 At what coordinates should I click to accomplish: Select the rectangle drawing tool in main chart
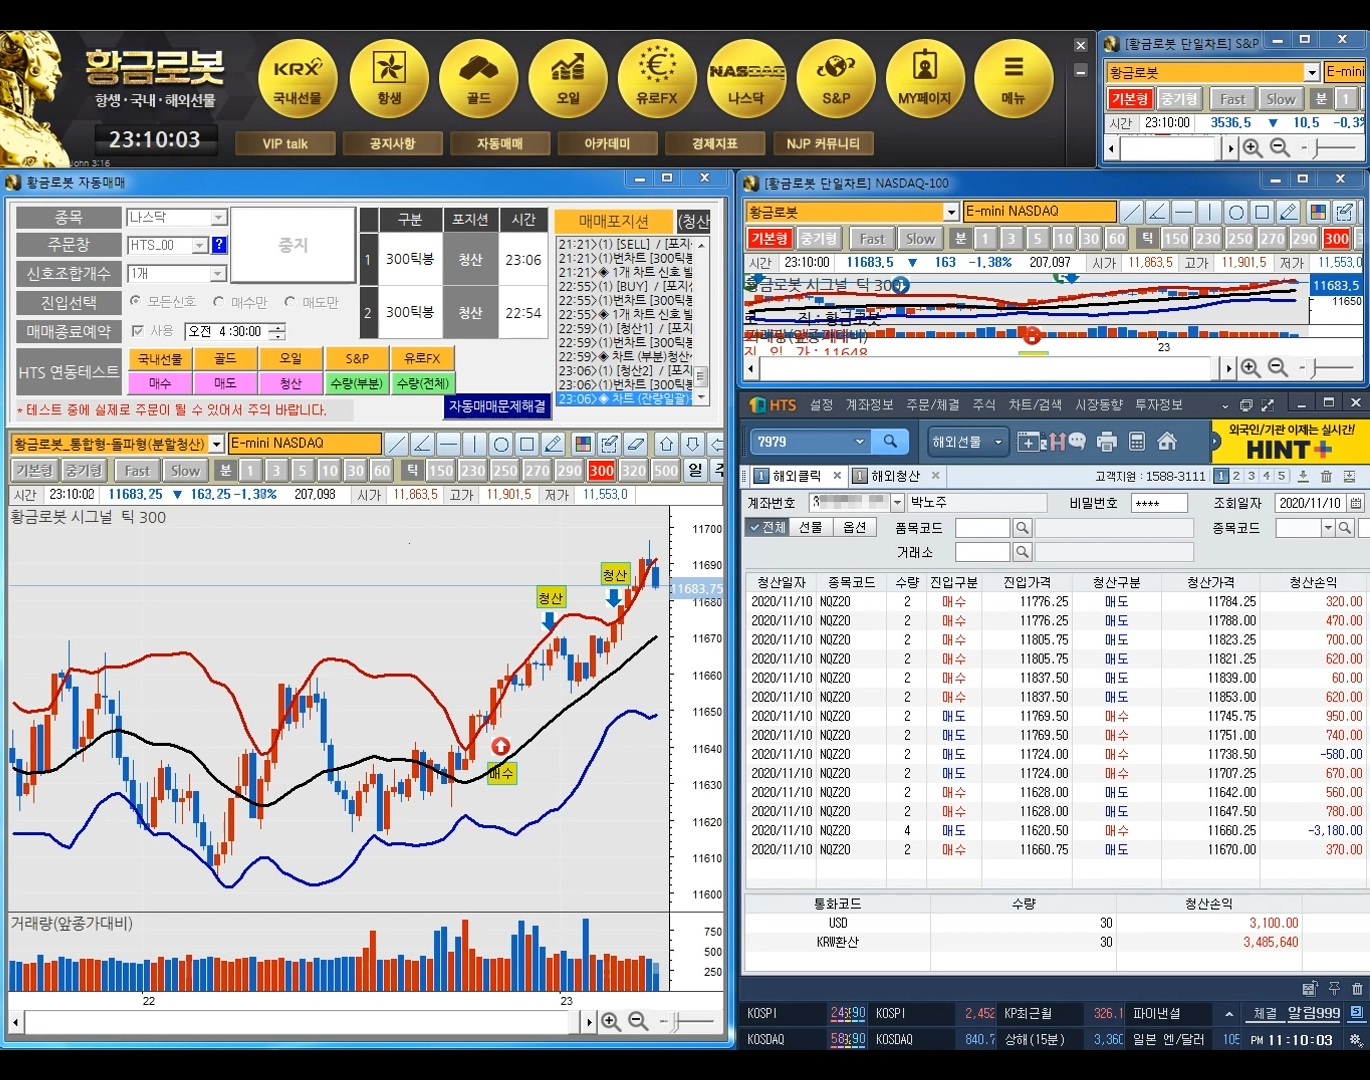pyautogui.click(x=527, y=444)
